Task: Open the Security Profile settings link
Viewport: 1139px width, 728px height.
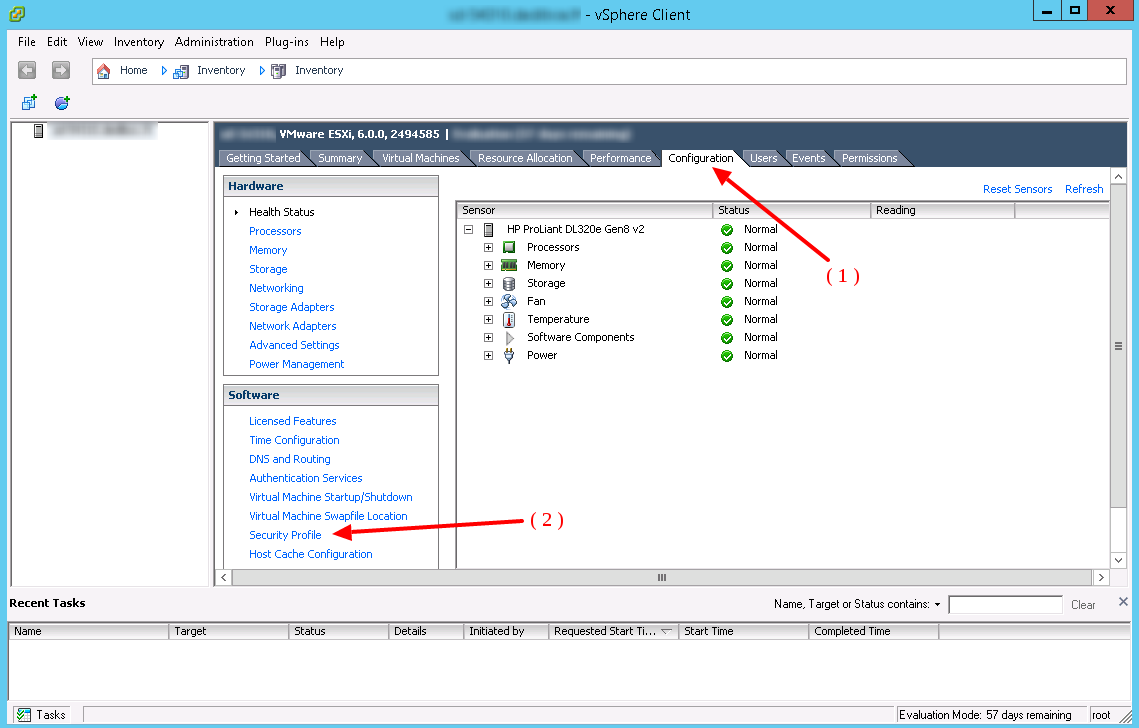Action: [x=285, y=535]
